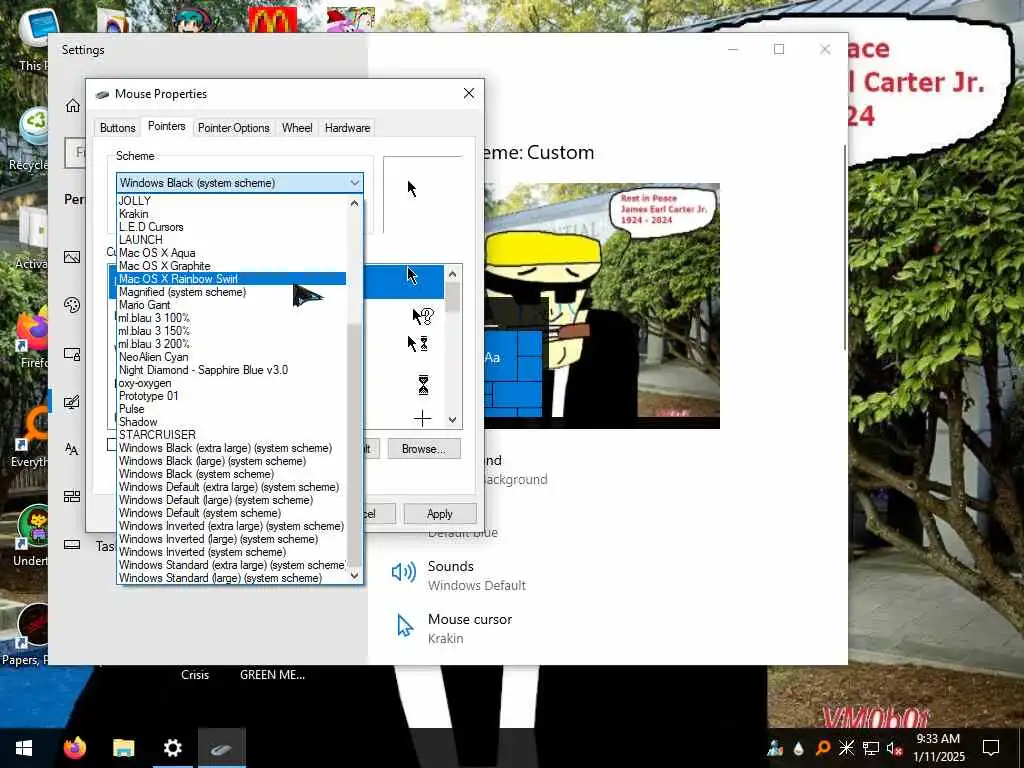Select the Working in Background cursor row

406,344
